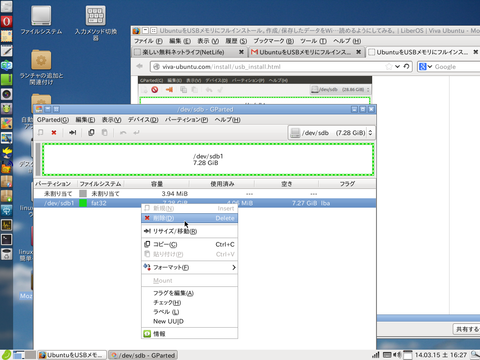Click the camera lens icon in the left dock
This screenshot has width=480, height=360.
point(6,94)
